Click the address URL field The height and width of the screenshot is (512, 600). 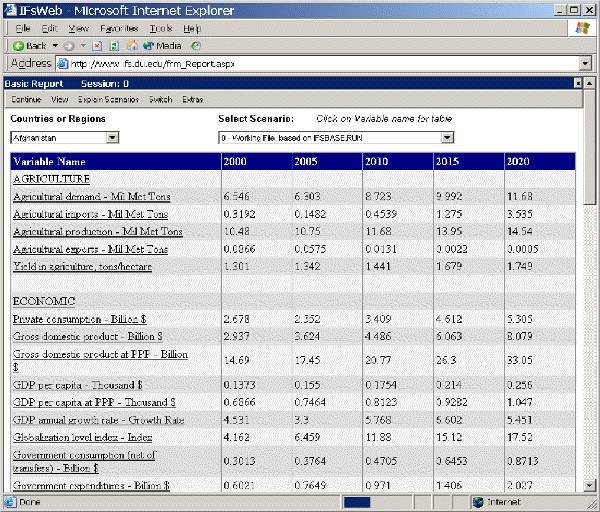point(318,64)
